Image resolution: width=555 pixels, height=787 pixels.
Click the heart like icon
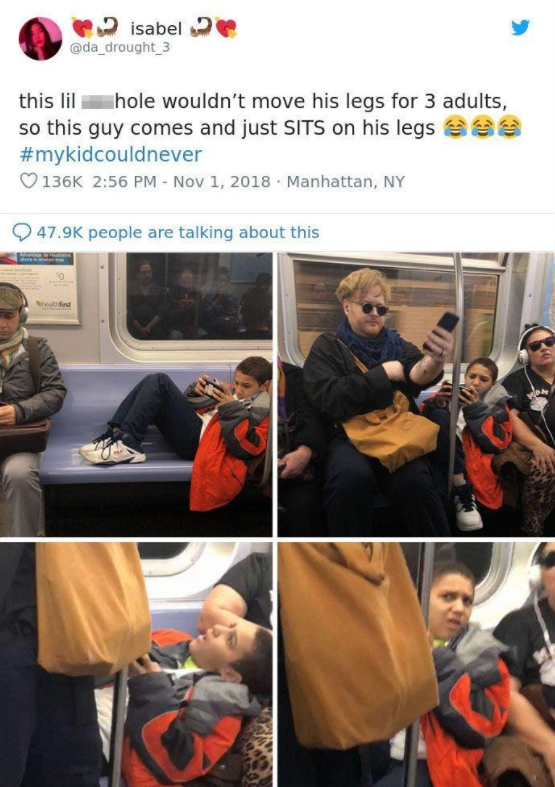tap(29, 181)
